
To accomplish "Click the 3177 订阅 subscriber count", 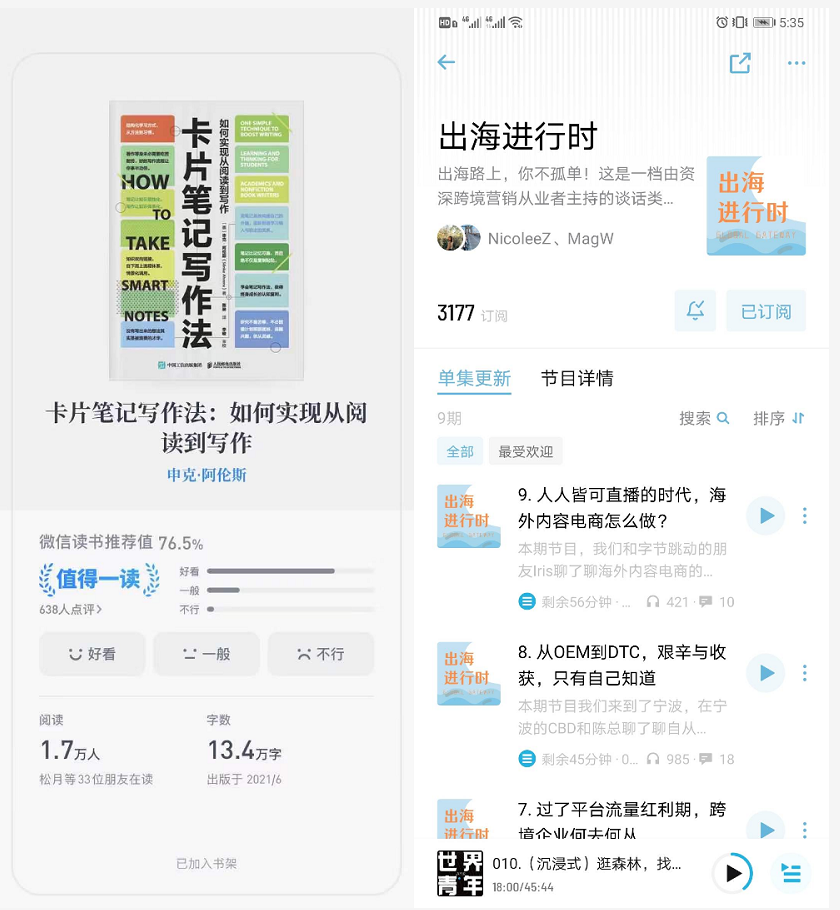I will point(472,314).
